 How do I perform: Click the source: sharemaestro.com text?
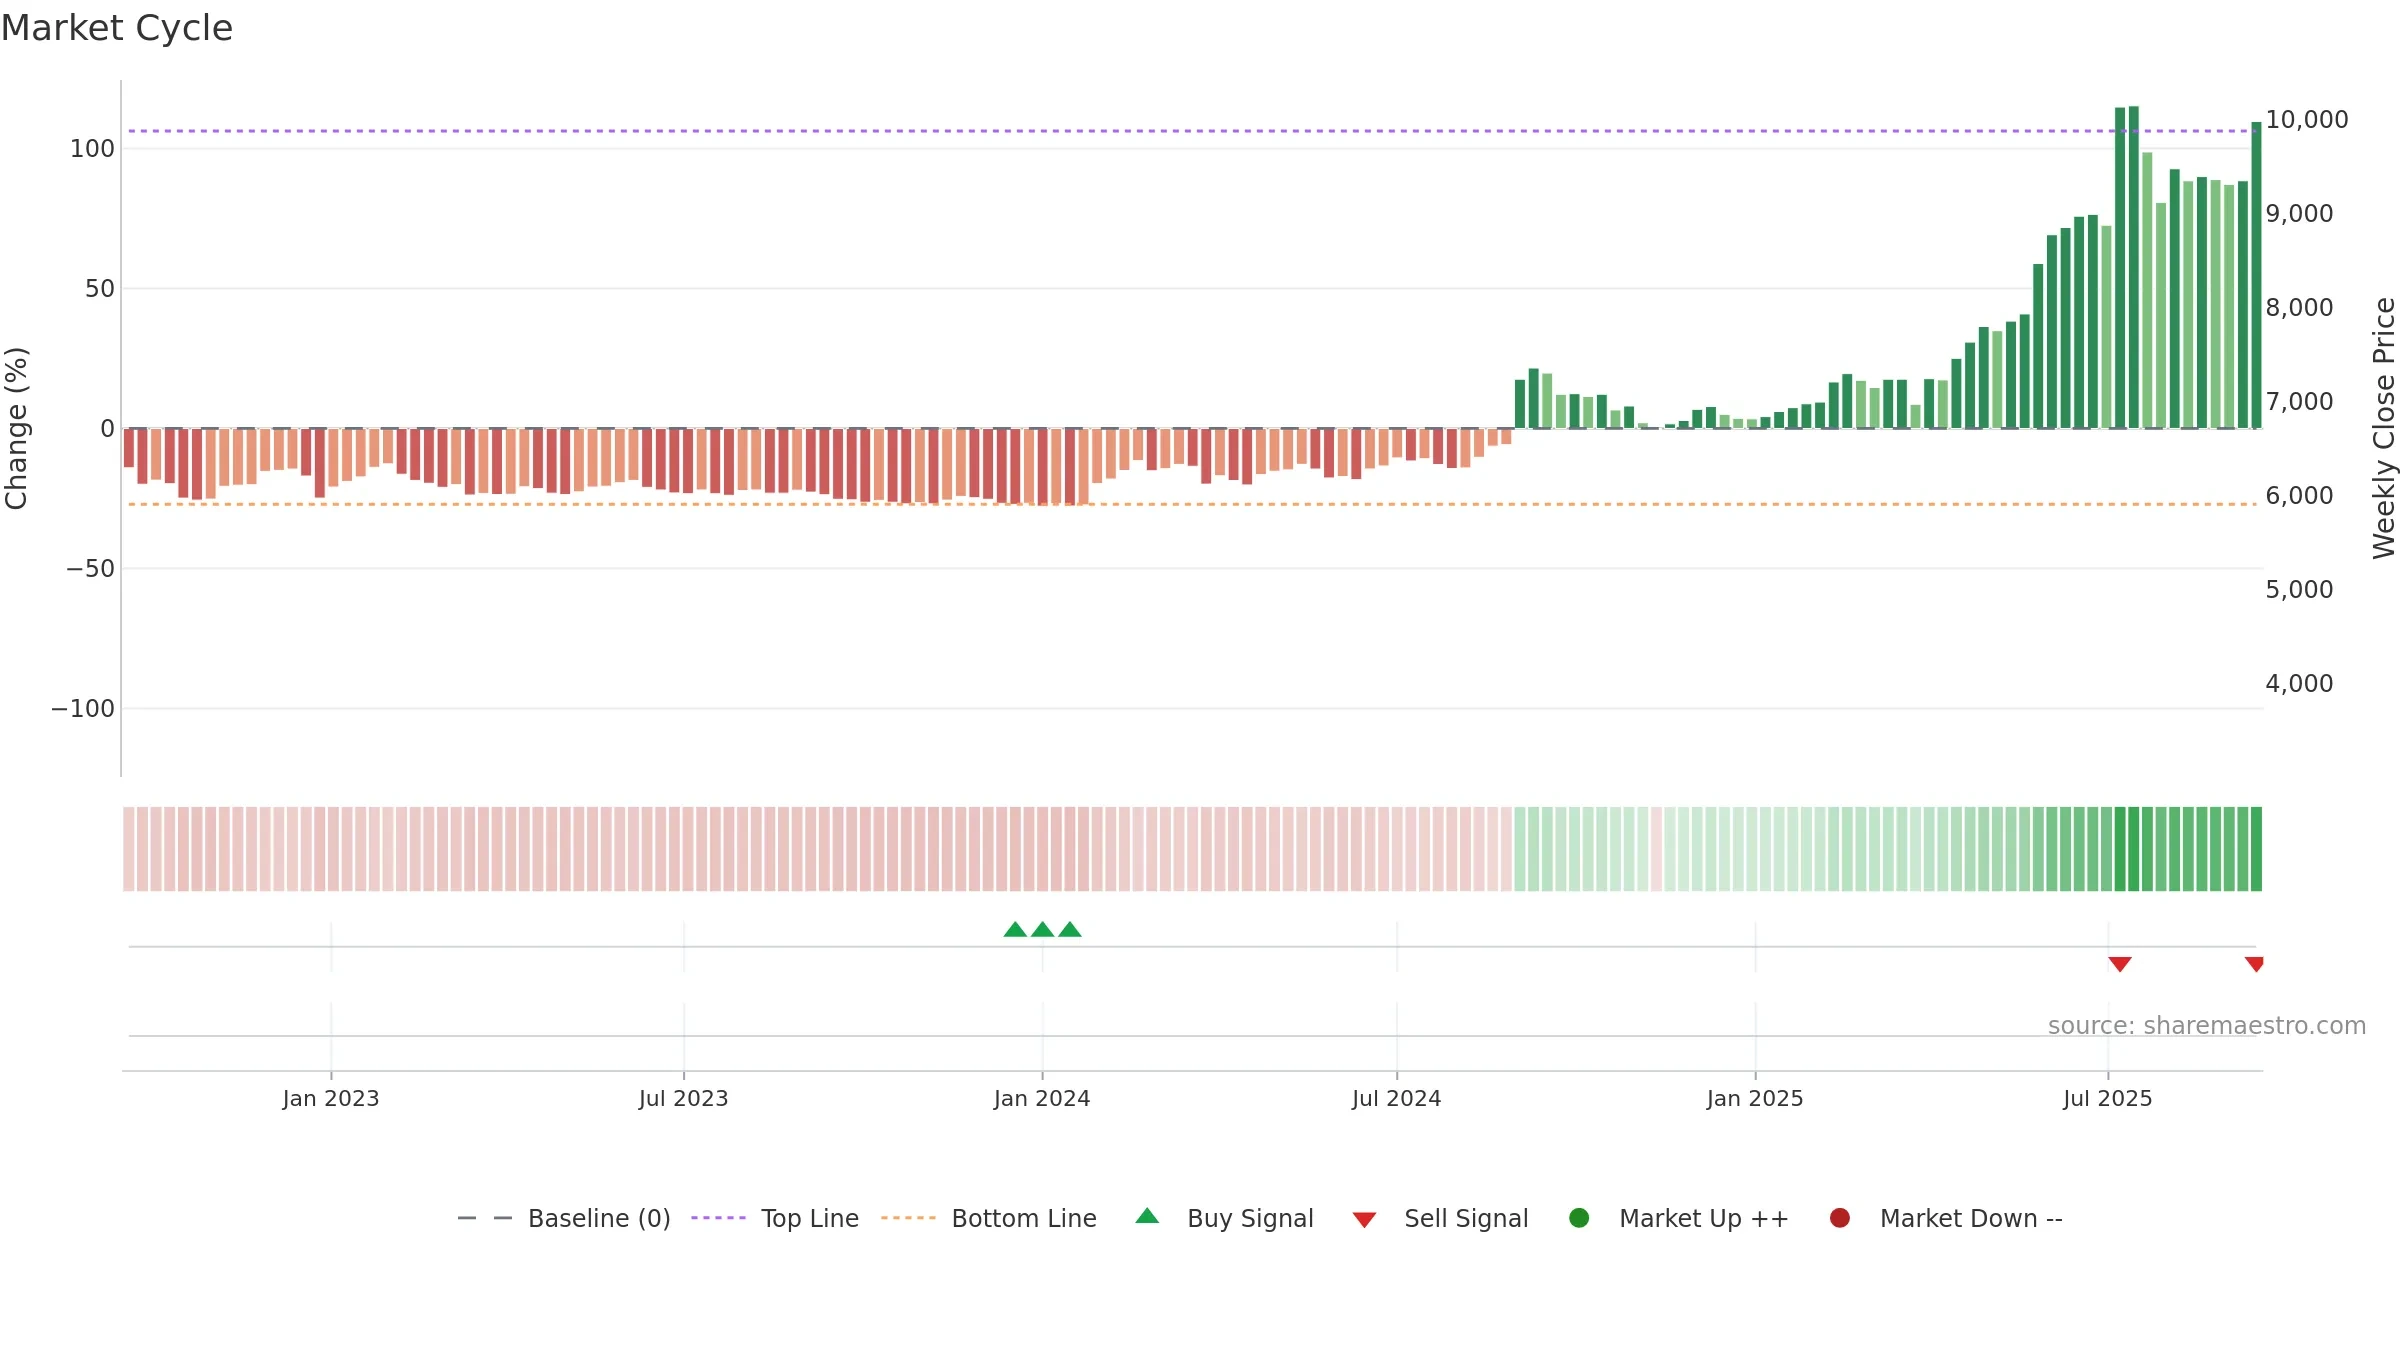coord(2207,1026)
